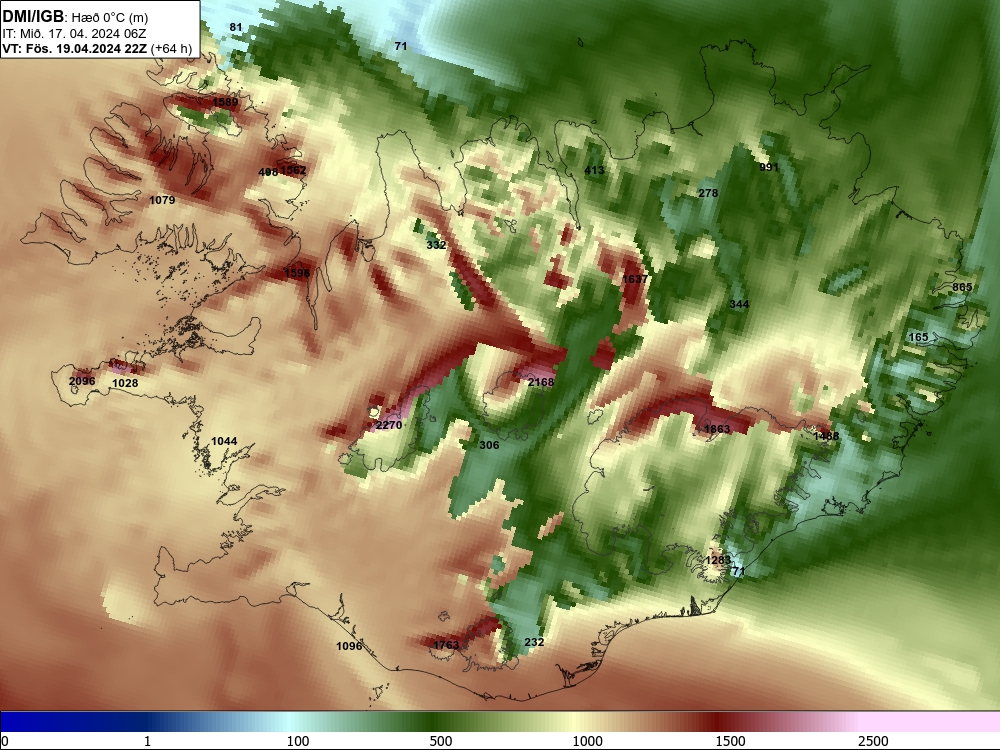Click the 1028 map label
This screenshot has width=1000, height=750.
(125, 383)
